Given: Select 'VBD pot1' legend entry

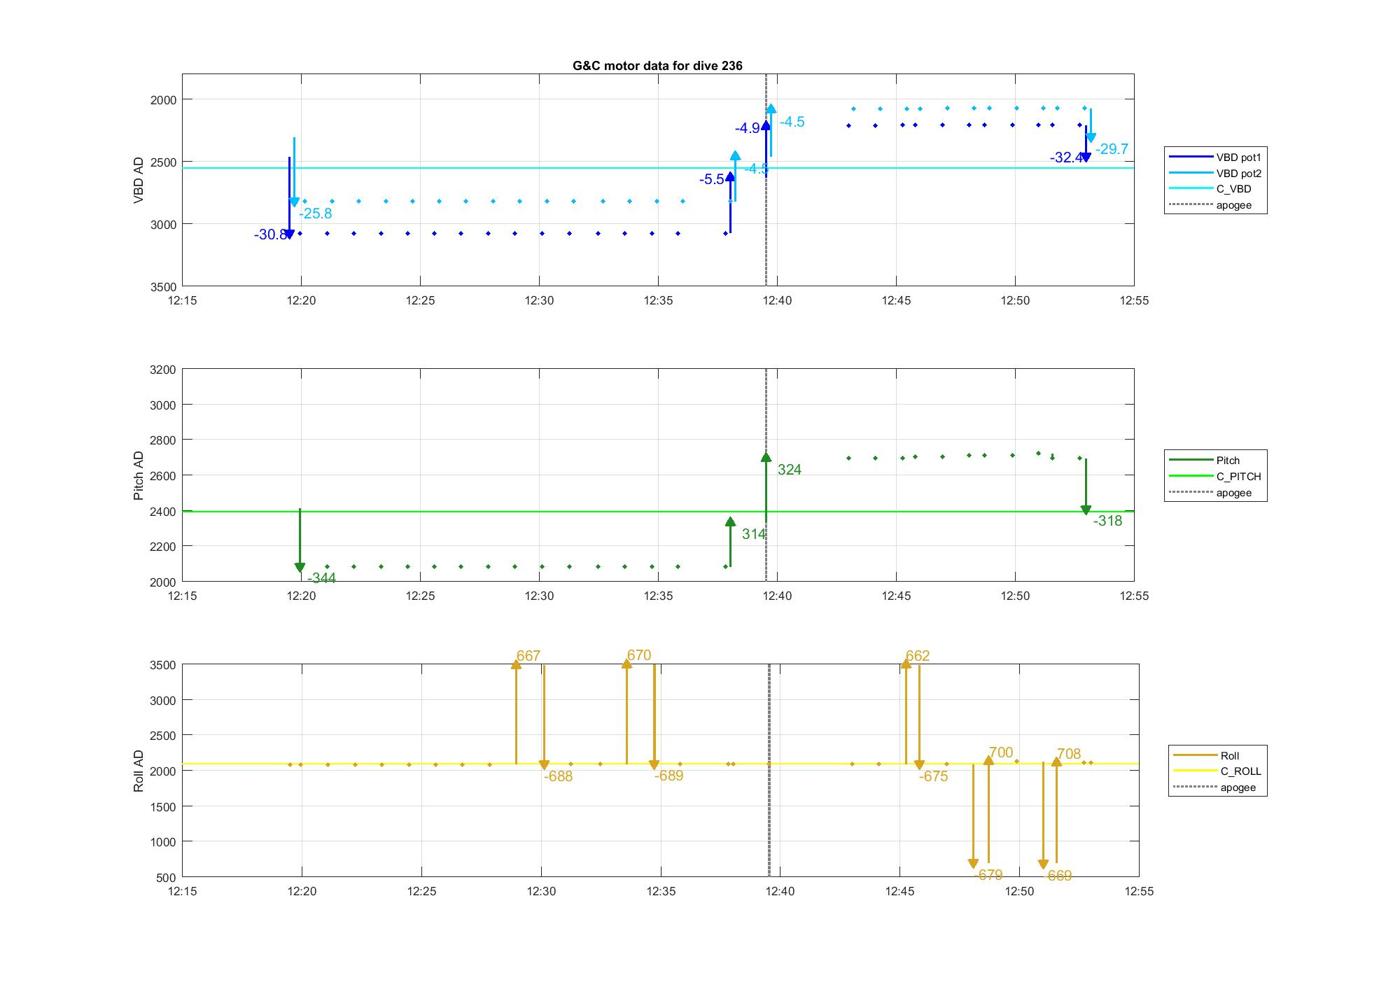Looking at the screenshot, I should pyautogui.click(x=1216, y=157).
